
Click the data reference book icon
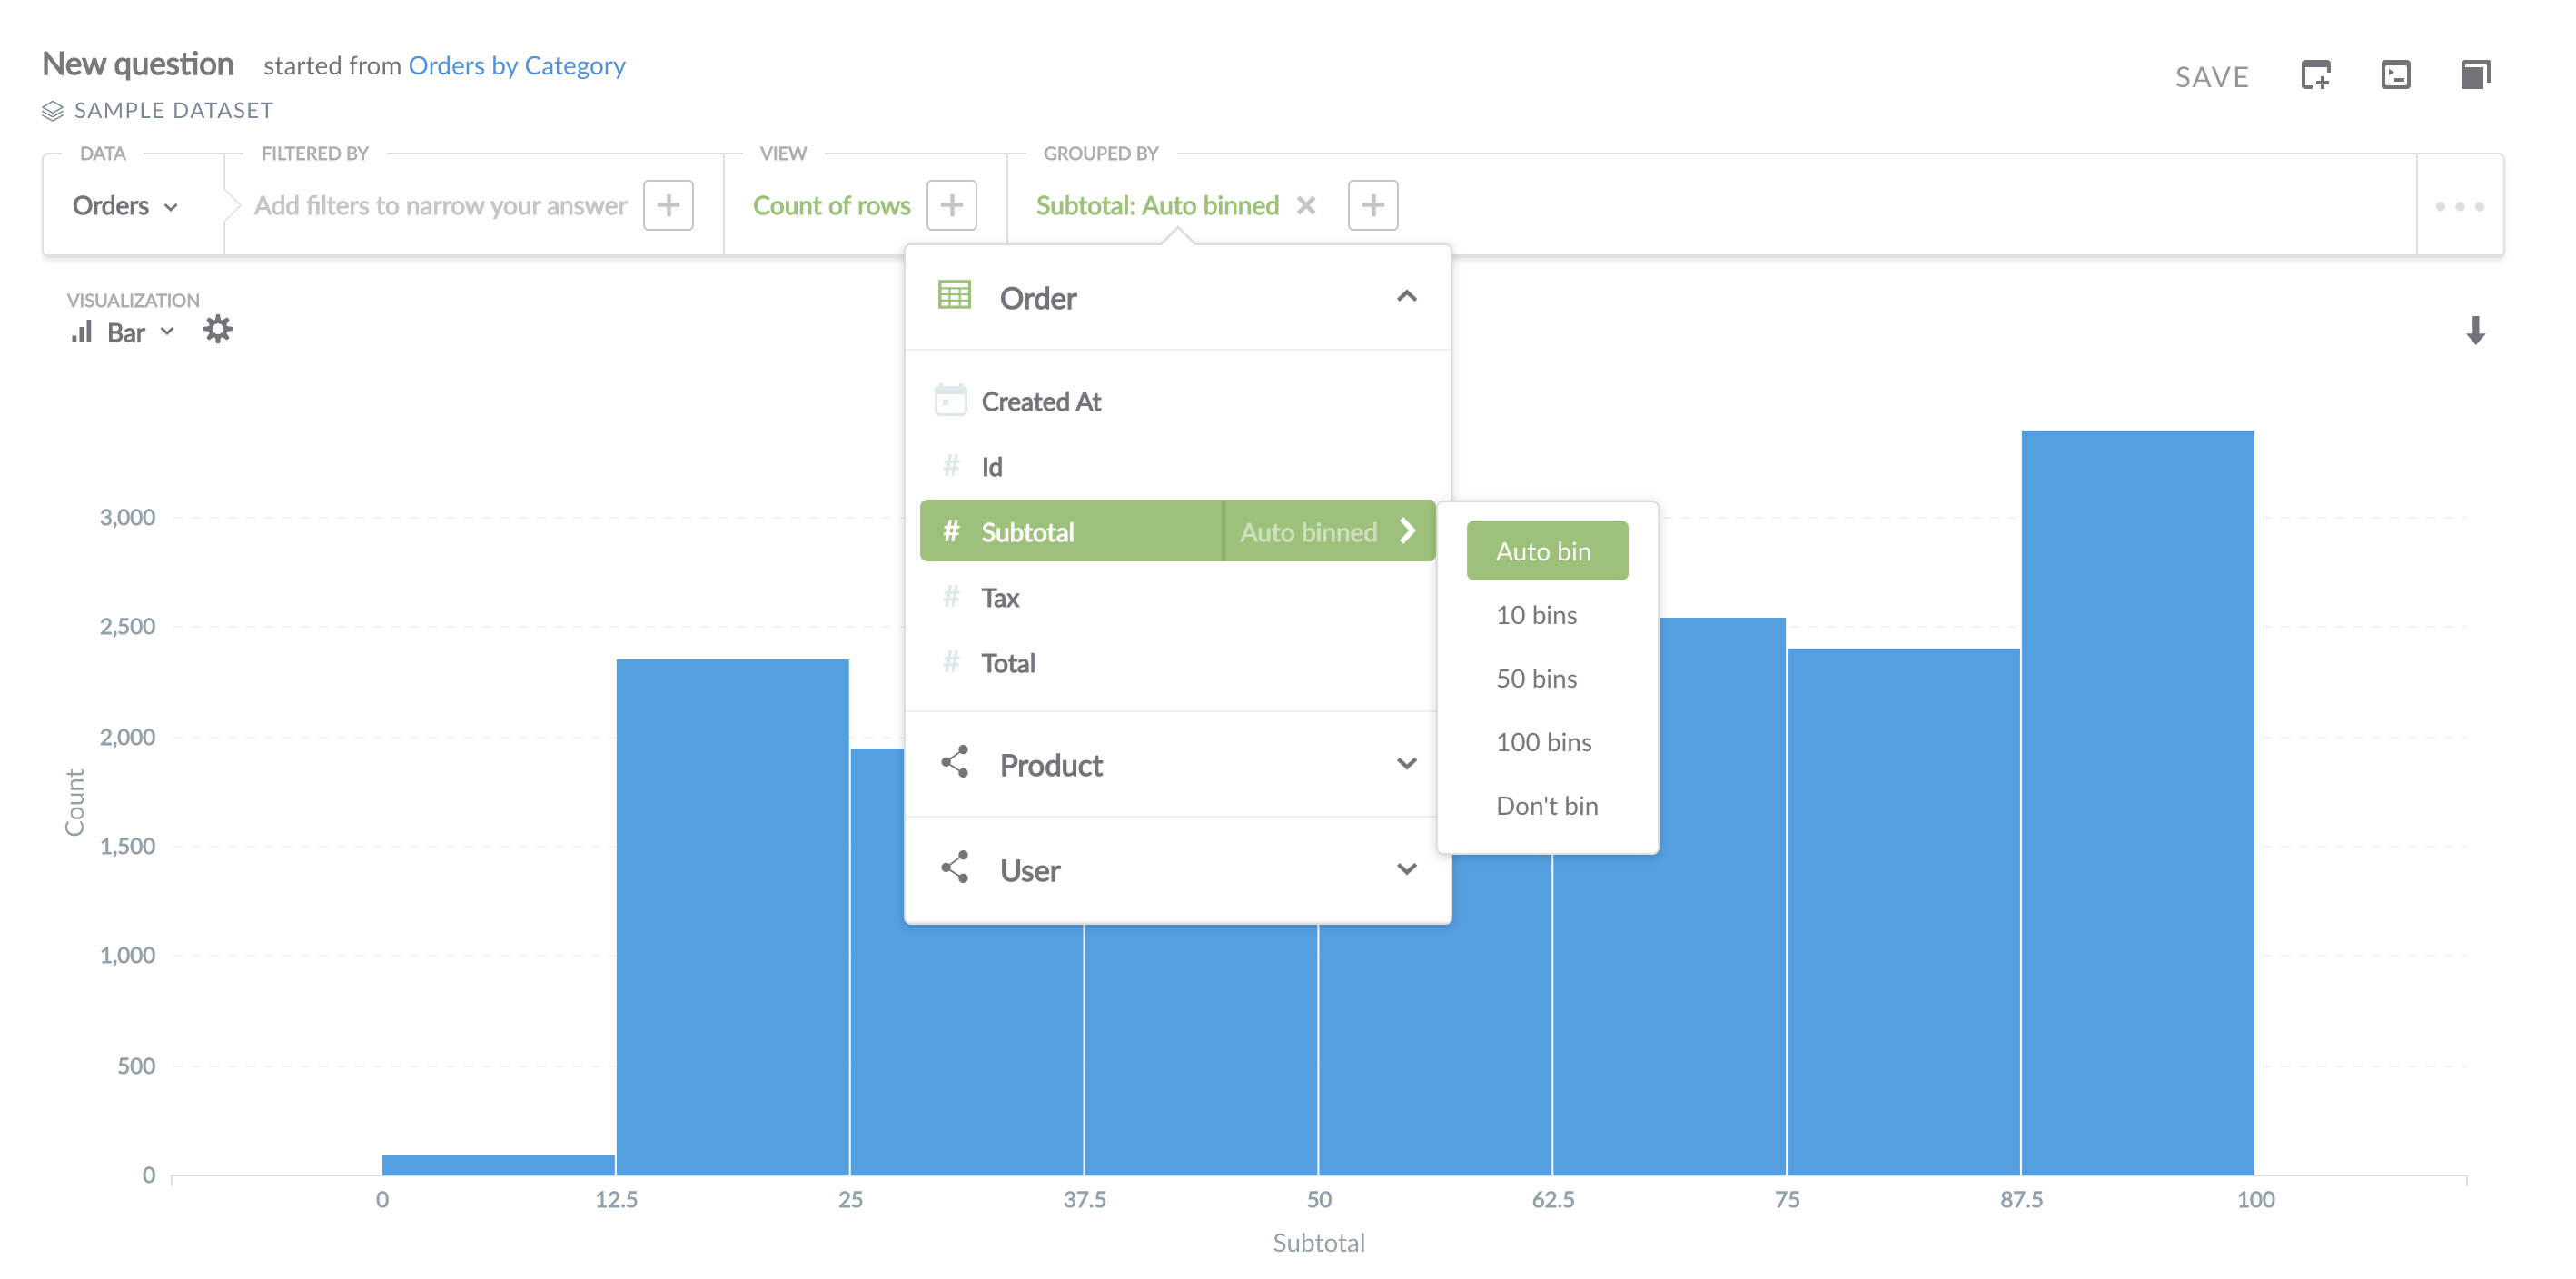point(2475,75)
